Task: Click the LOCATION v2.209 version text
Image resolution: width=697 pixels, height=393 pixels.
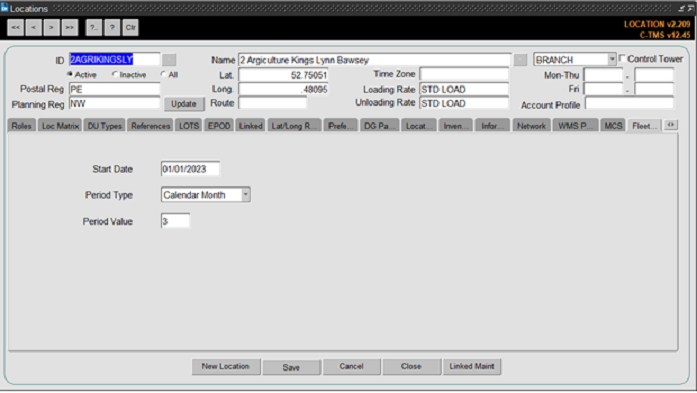Action: pyautogui.click(x=657, y=24)
